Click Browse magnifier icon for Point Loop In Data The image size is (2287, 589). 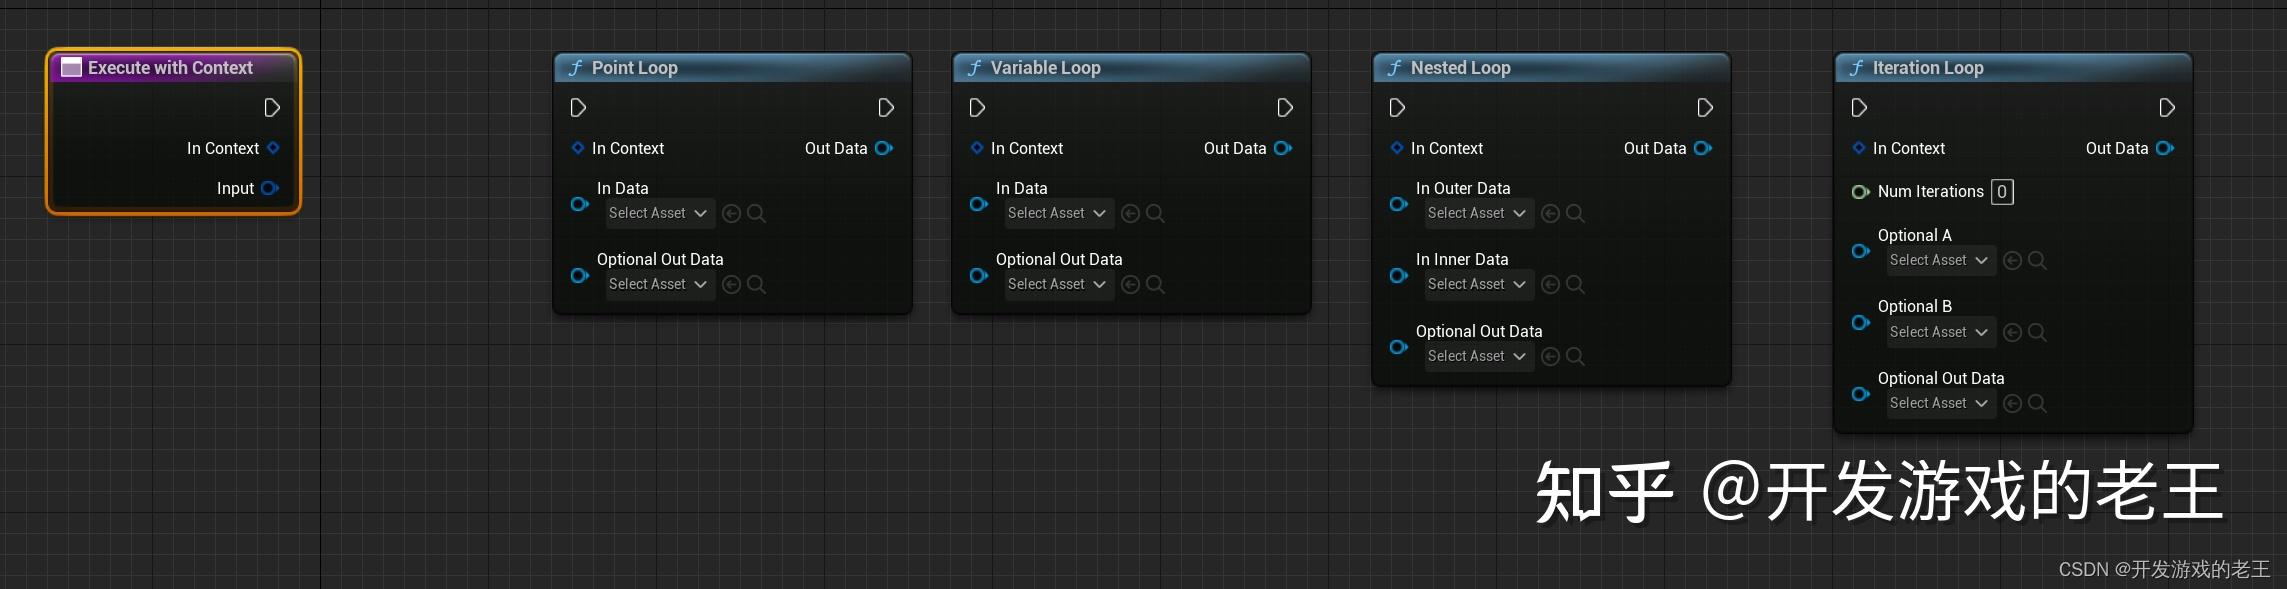pos(756,213)
